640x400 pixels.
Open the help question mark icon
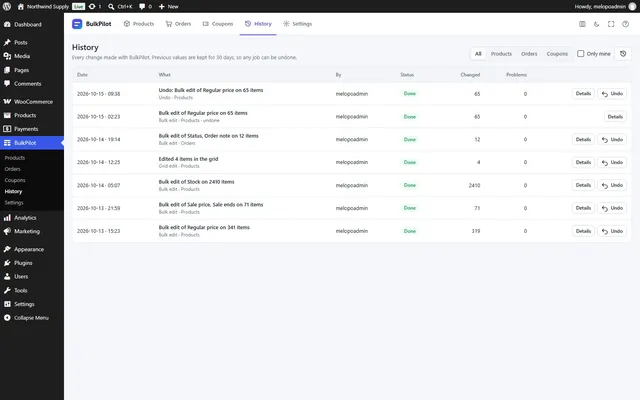[625, 24]
